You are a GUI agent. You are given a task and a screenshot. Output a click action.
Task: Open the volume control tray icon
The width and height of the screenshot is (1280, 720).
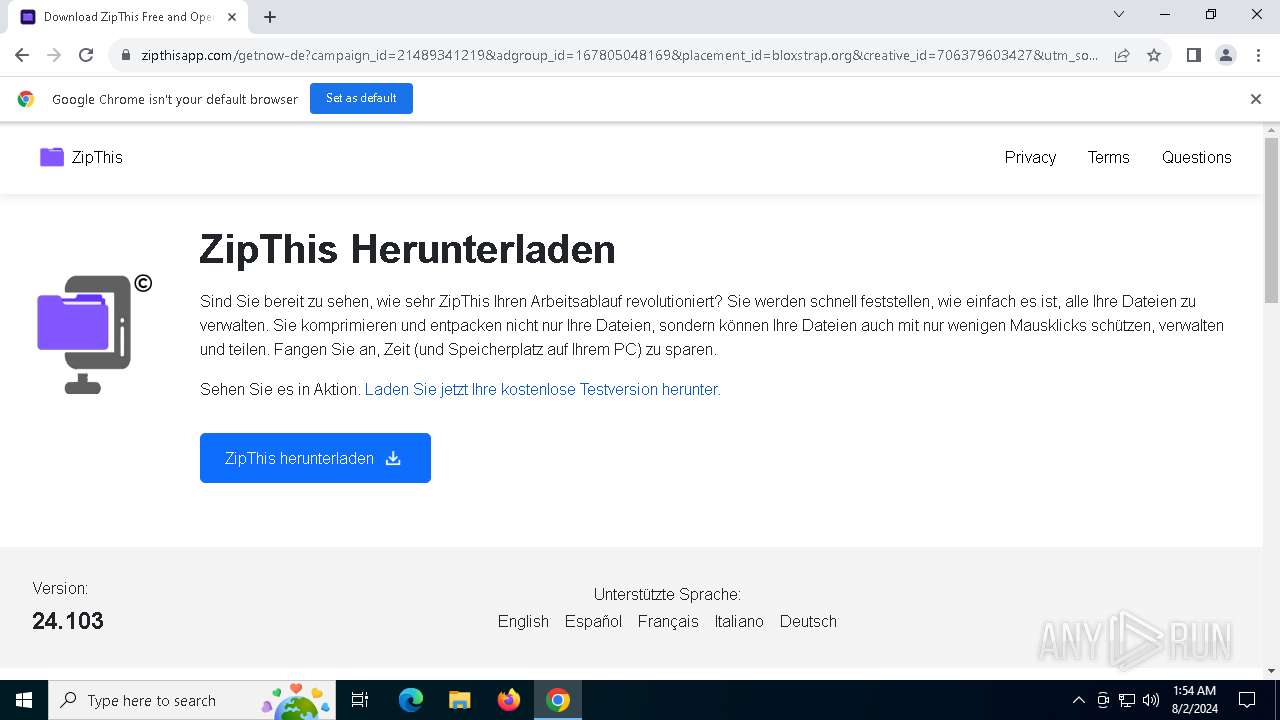1151,700
